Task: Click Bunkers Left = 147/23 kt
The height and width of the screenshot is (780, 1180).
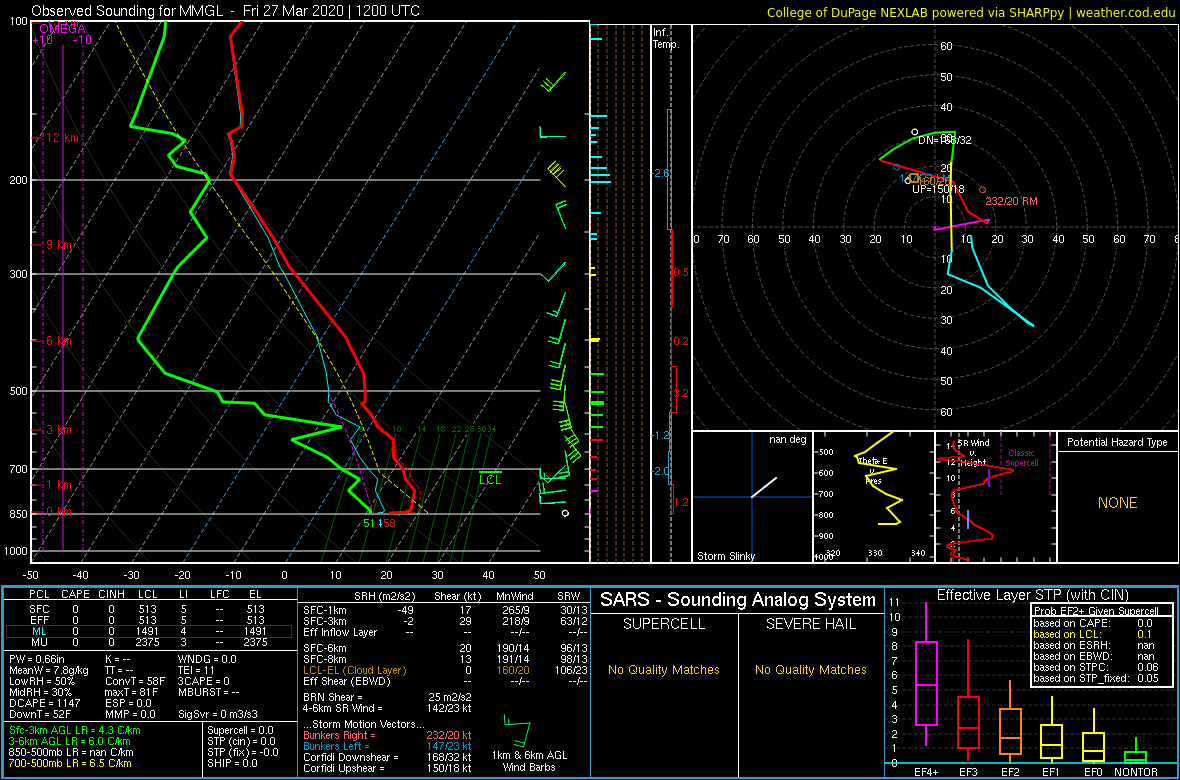Action: coord(387,746)
